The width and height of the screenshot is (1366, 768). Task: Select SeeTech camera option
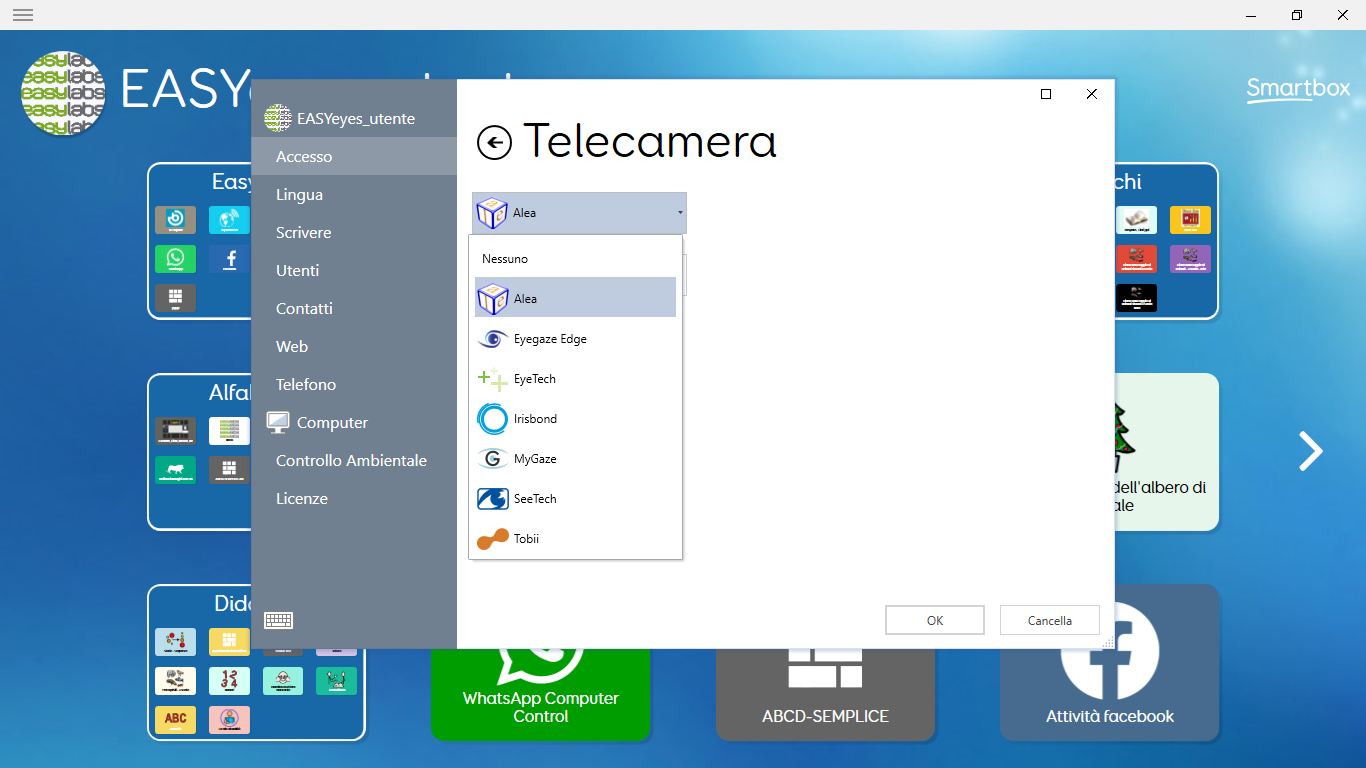pyautogui.click(x=575, y=499)
